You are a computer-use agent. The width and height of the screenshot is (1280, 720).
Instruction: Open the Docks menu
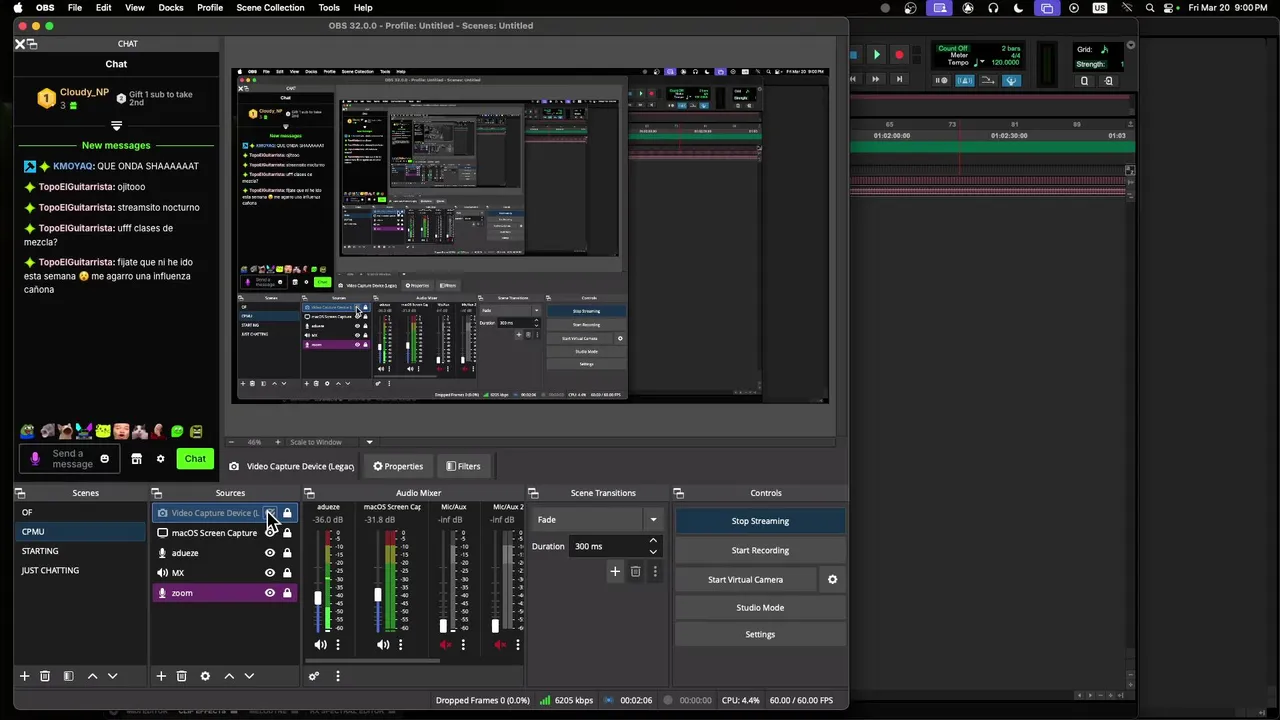[x=171, y=7]
